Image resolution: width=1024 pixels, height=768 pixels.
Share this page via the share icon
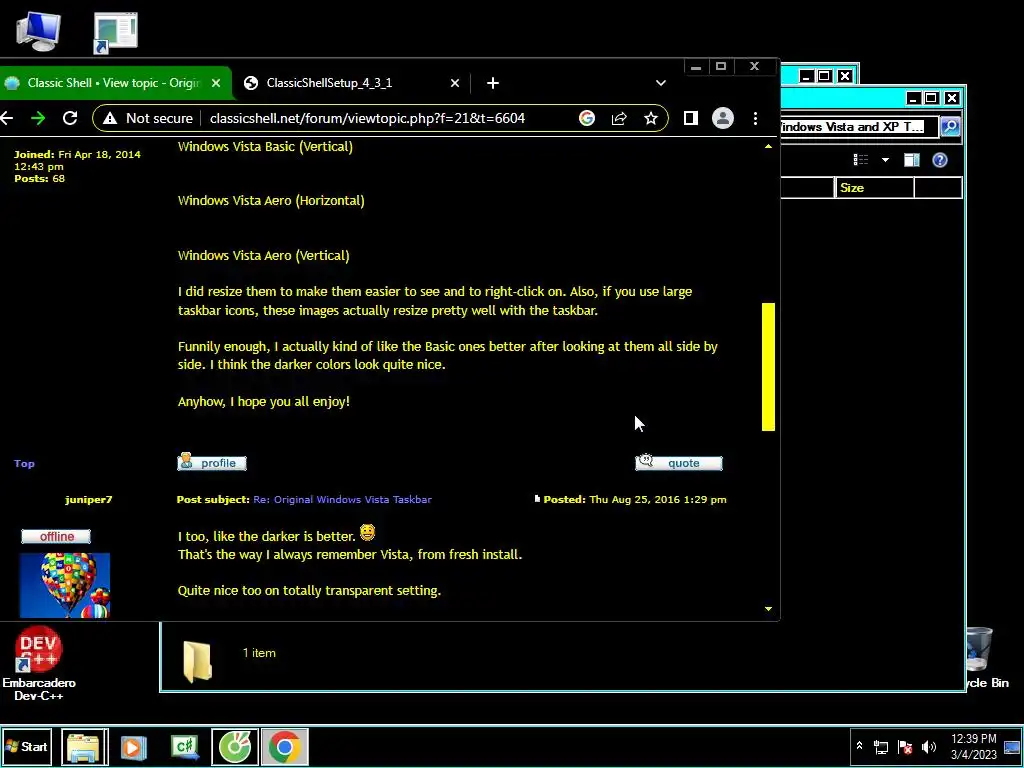tap(618, 118)
